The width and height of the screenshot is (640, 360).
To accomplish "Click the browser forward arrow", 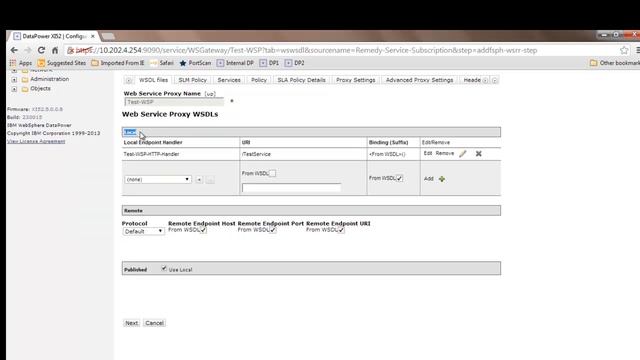I will click(28, 50).
